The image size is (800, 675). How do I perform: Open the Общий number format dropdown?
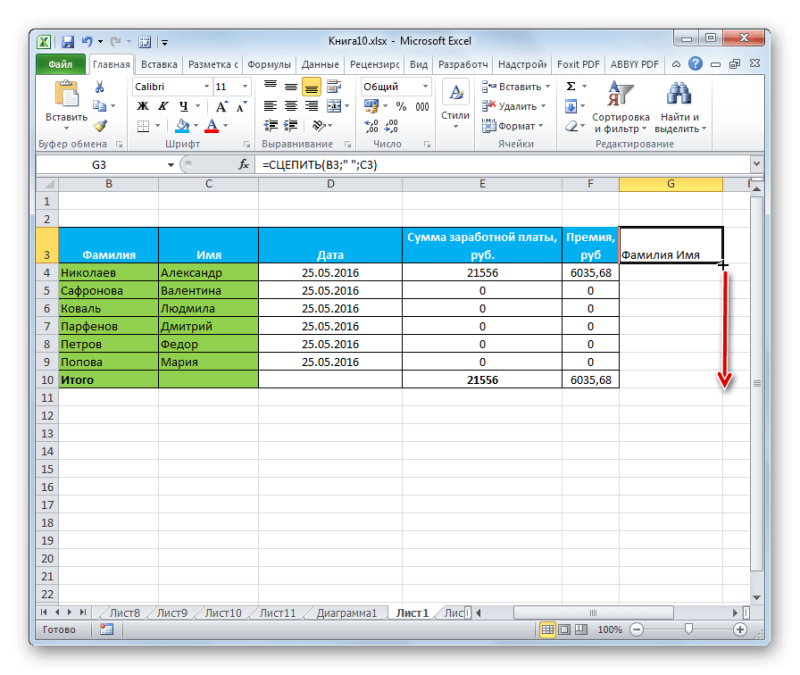[425, 87]
